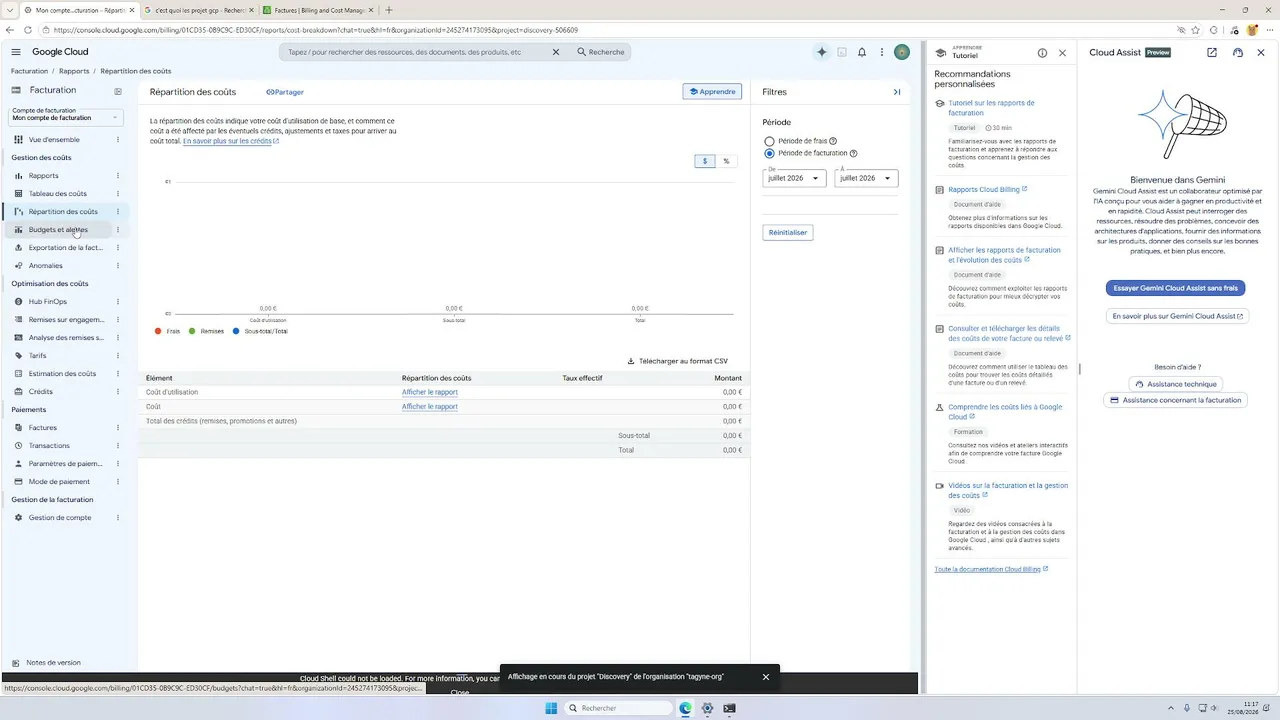Open Tarifs in the sidebar
Screen dimensions: 1280x720
tap(38, 356)
